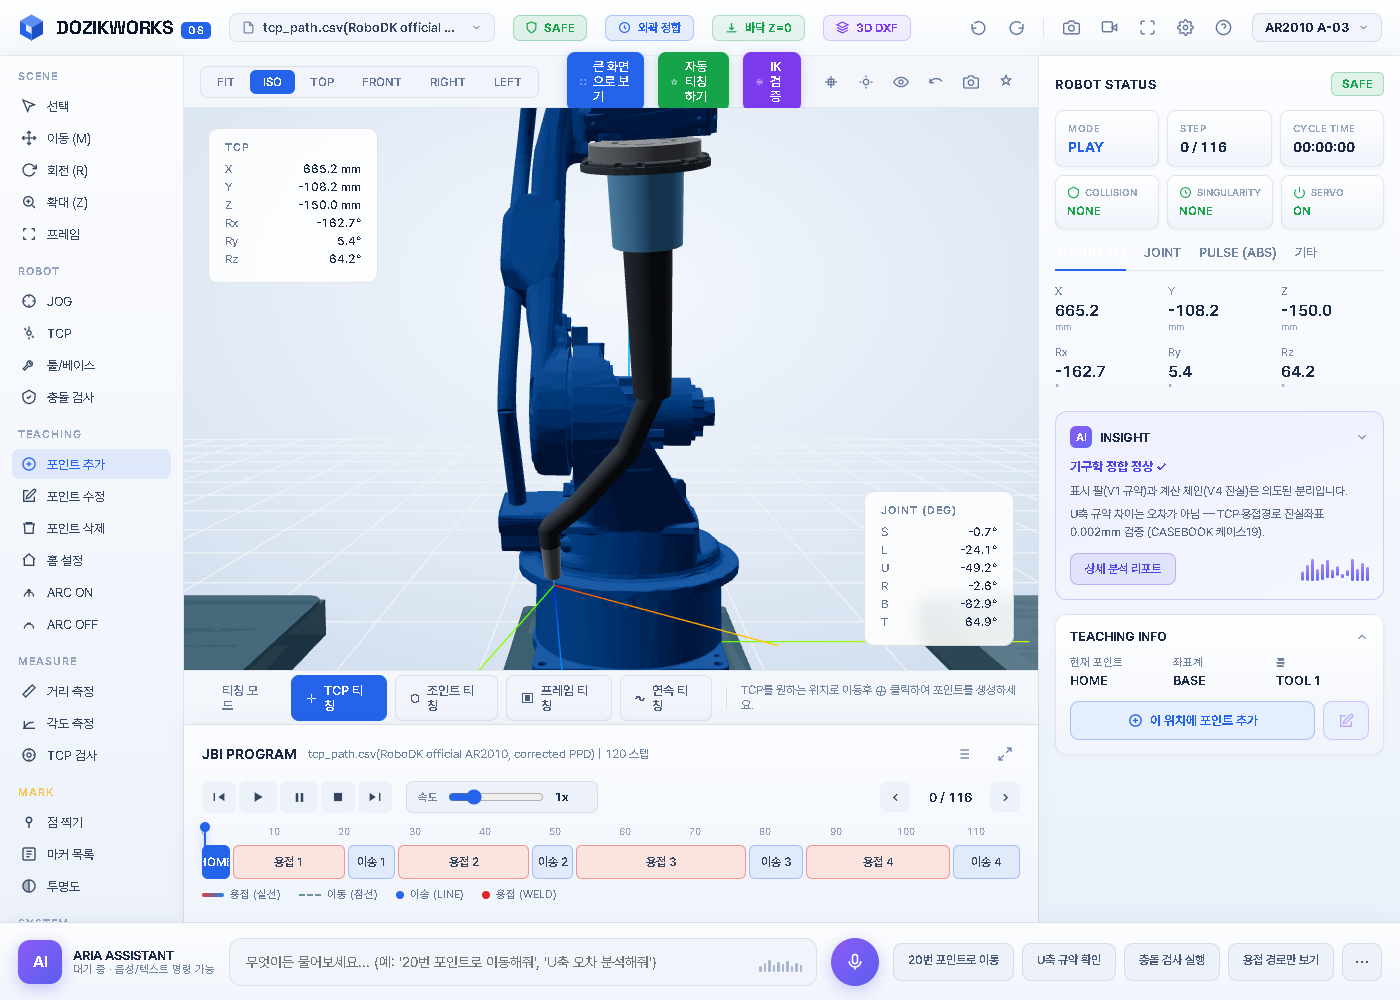
Task: Activate the 확대 (Z) zoom tool
Action: click(91, 202)
